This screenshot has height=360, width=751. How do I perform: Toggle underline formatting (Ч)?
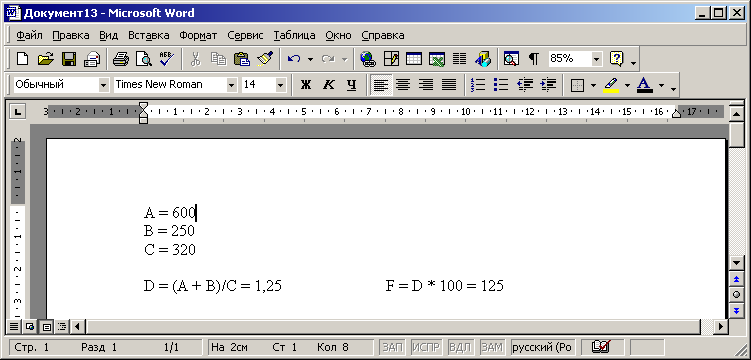pos(352,85)
